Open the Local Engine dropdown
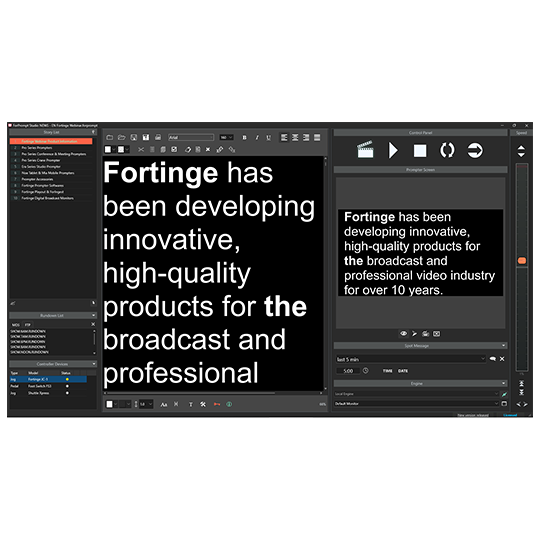This screenshot has width=540, height=540. click(x=416, y=394)
